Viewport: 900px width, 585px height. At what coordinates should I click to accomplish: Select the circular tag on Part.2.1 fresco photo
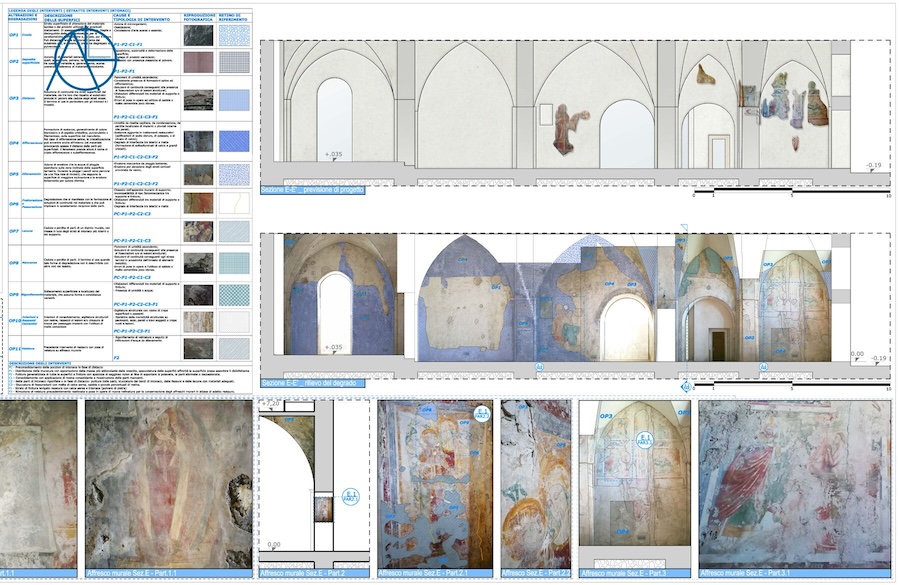click(x=481, y=414)
